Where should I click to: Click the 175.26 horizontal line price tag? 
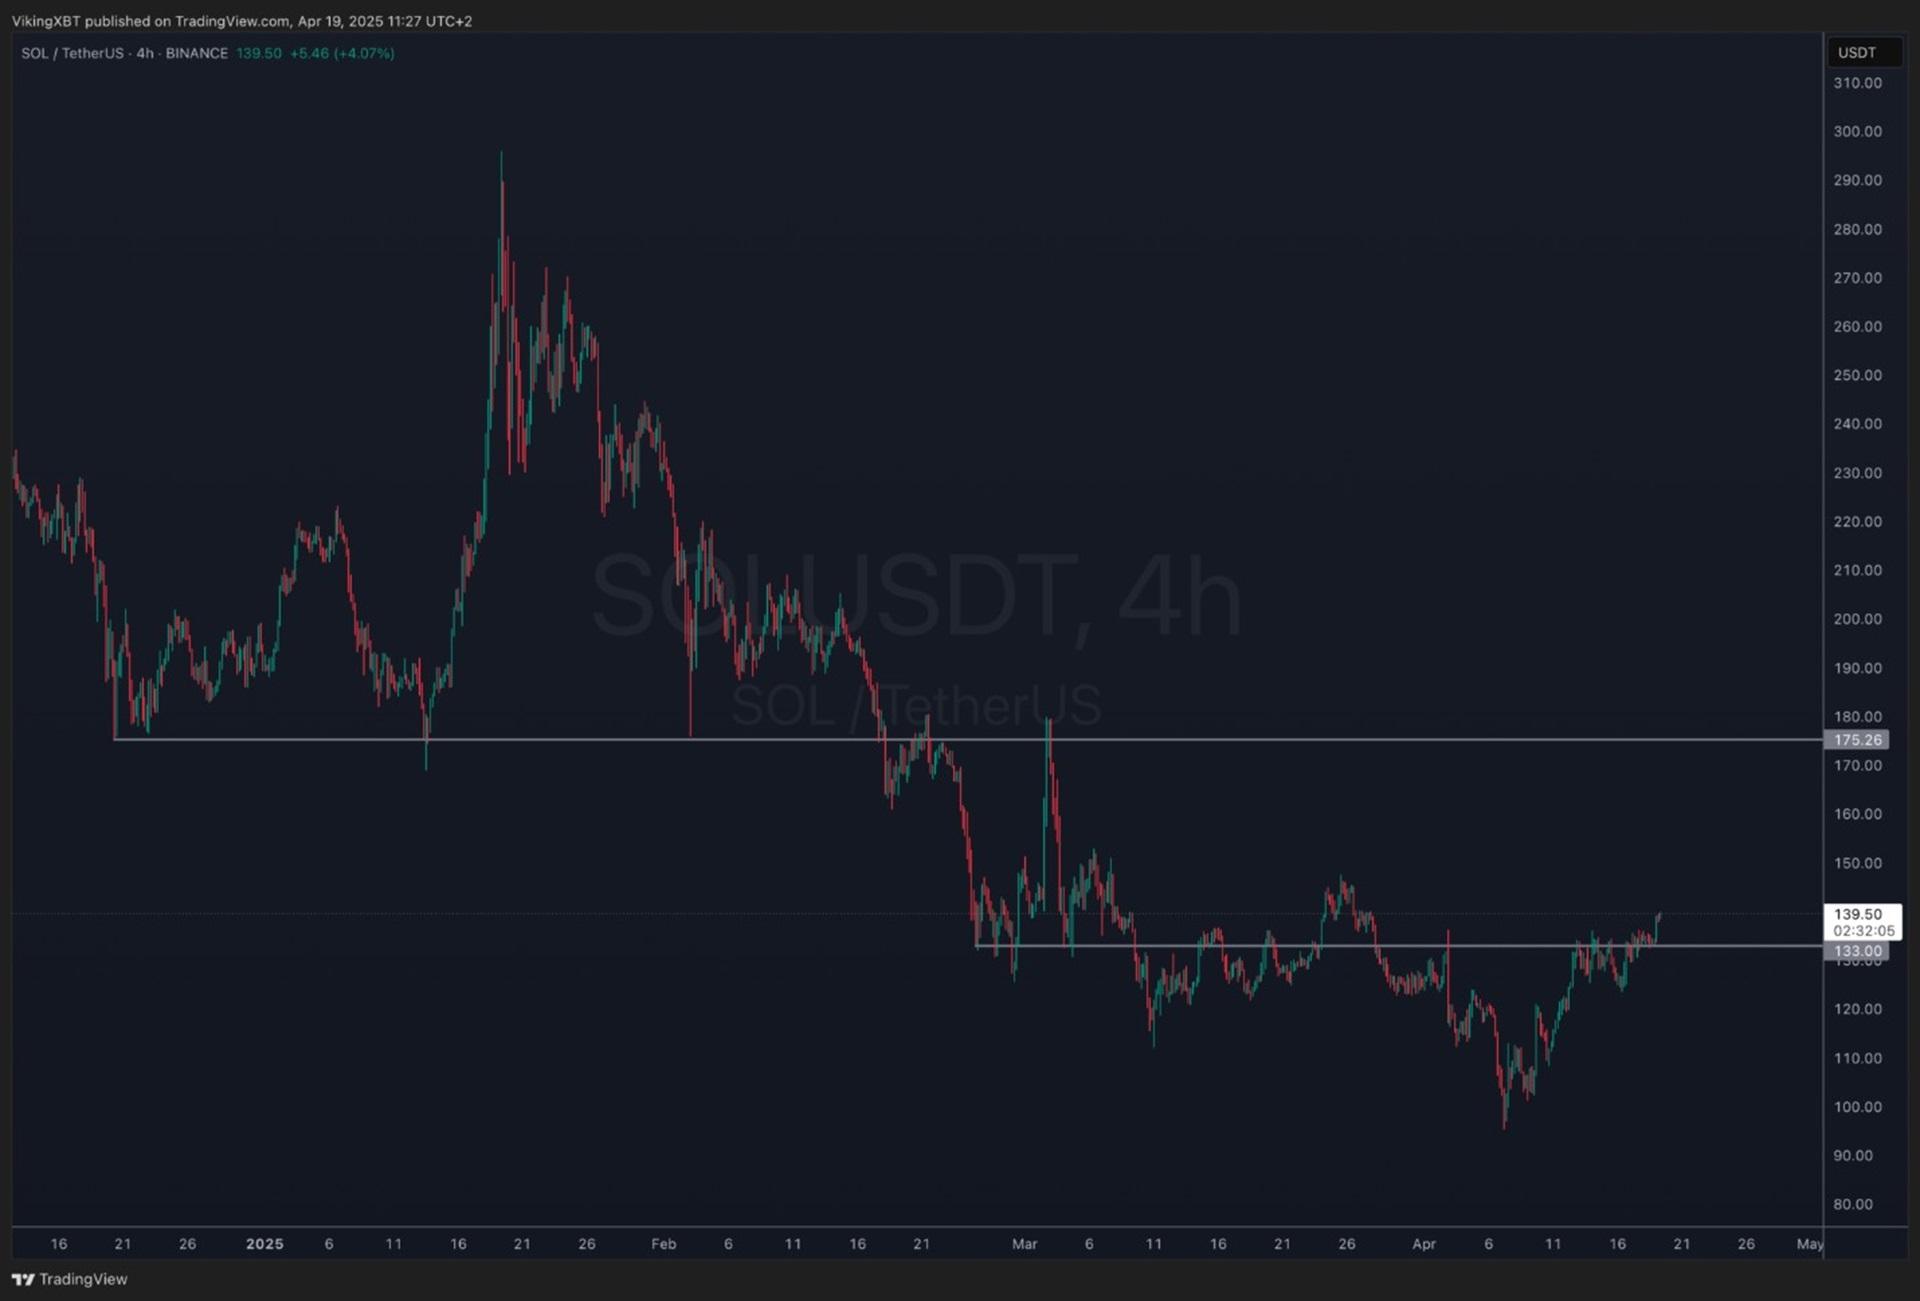point(1857,740)
